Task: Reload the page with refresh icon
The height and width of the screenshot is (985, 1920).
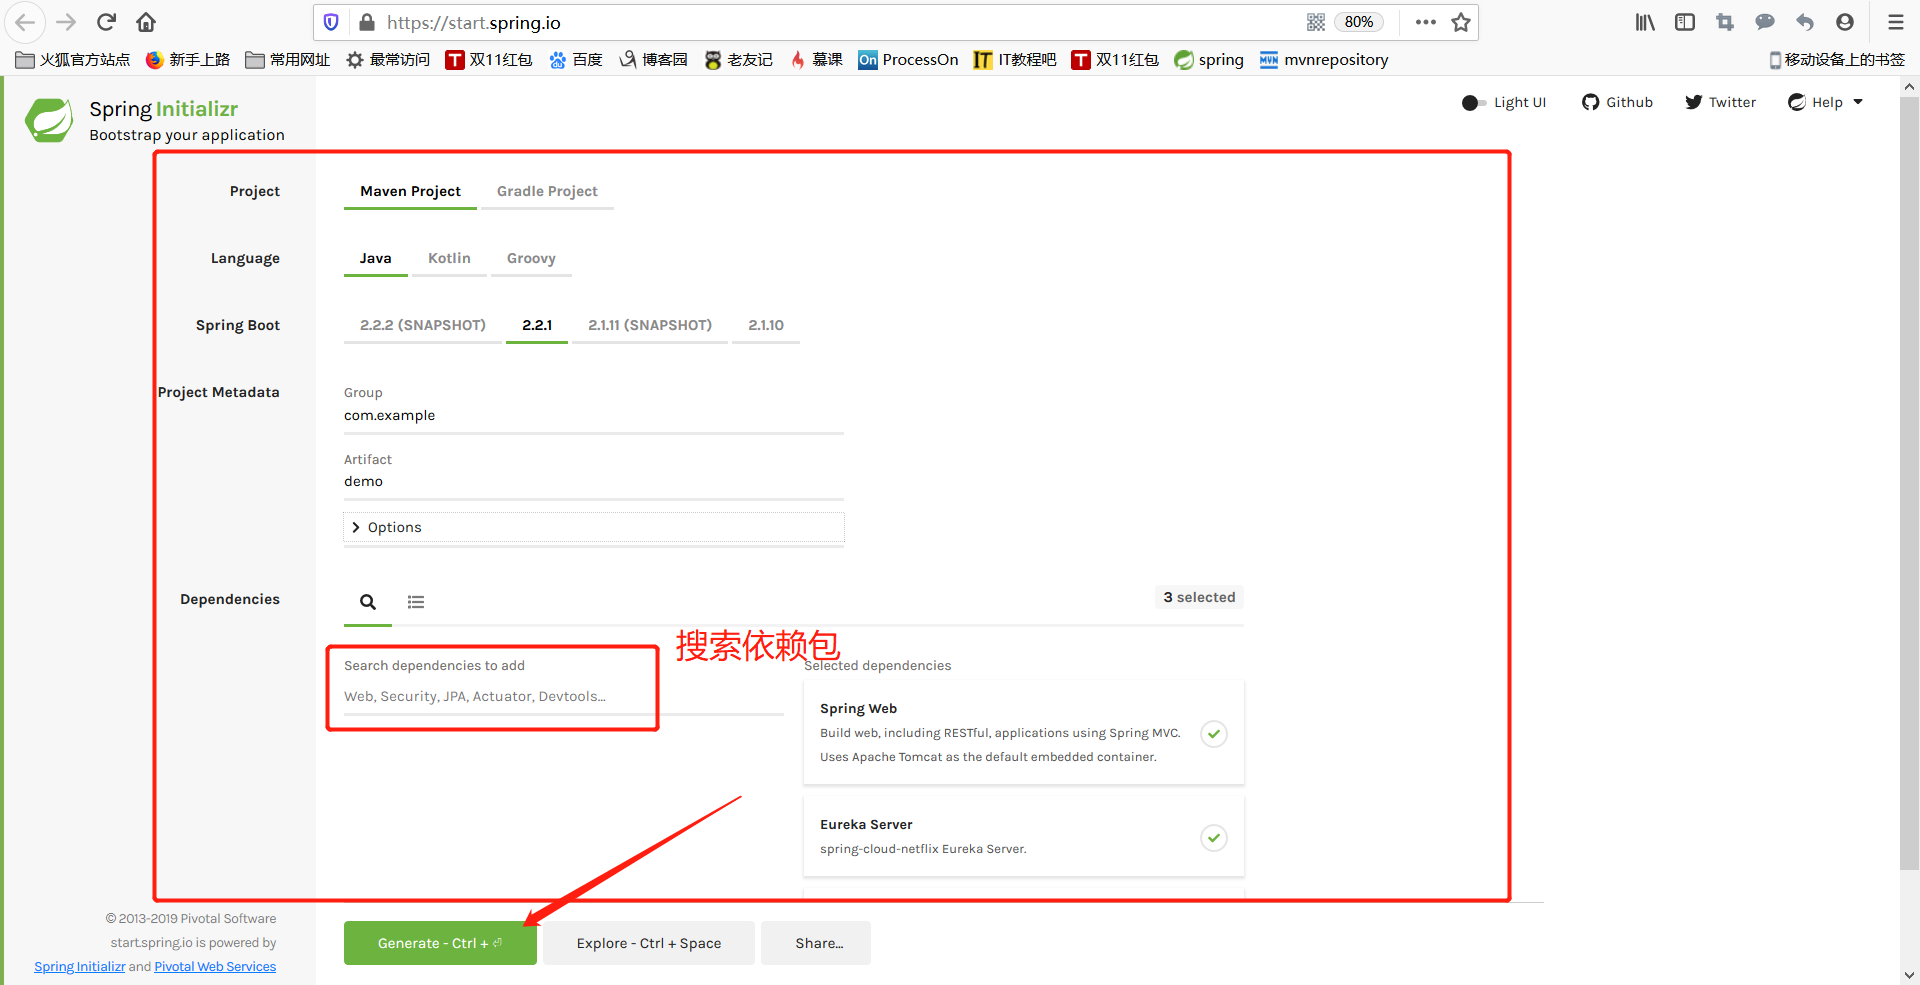Action: click(106, 22)
